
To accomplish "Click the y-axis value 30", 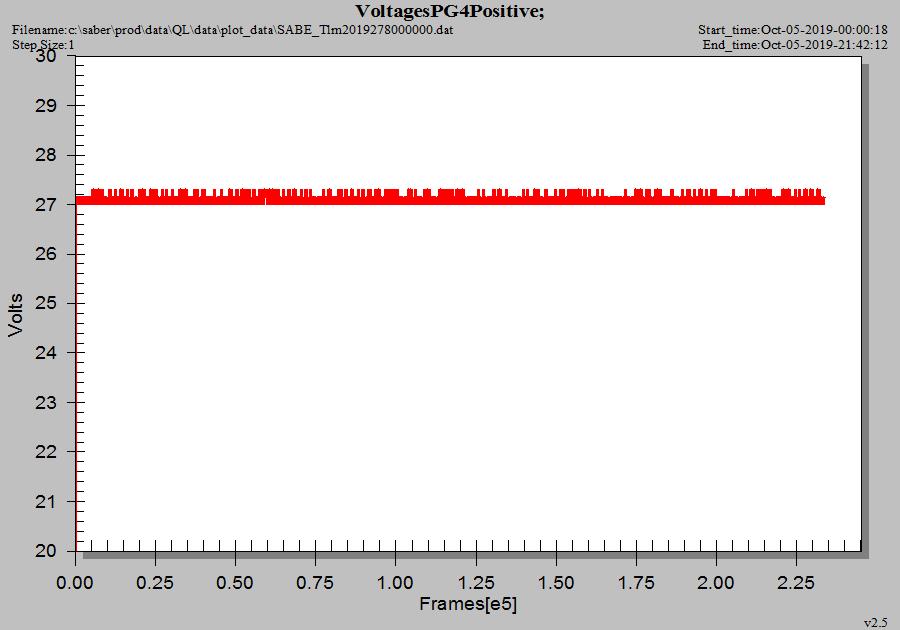I will click(x=46, y=56).
